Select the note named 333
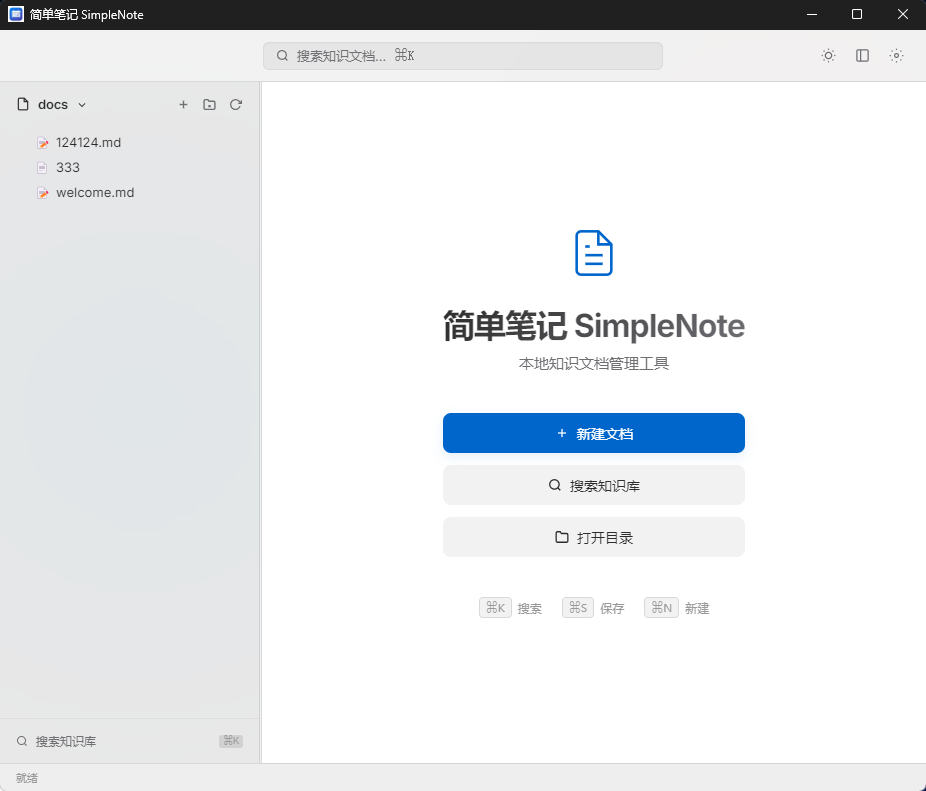This screenshot has height=791, width=926. coord(67,167)
